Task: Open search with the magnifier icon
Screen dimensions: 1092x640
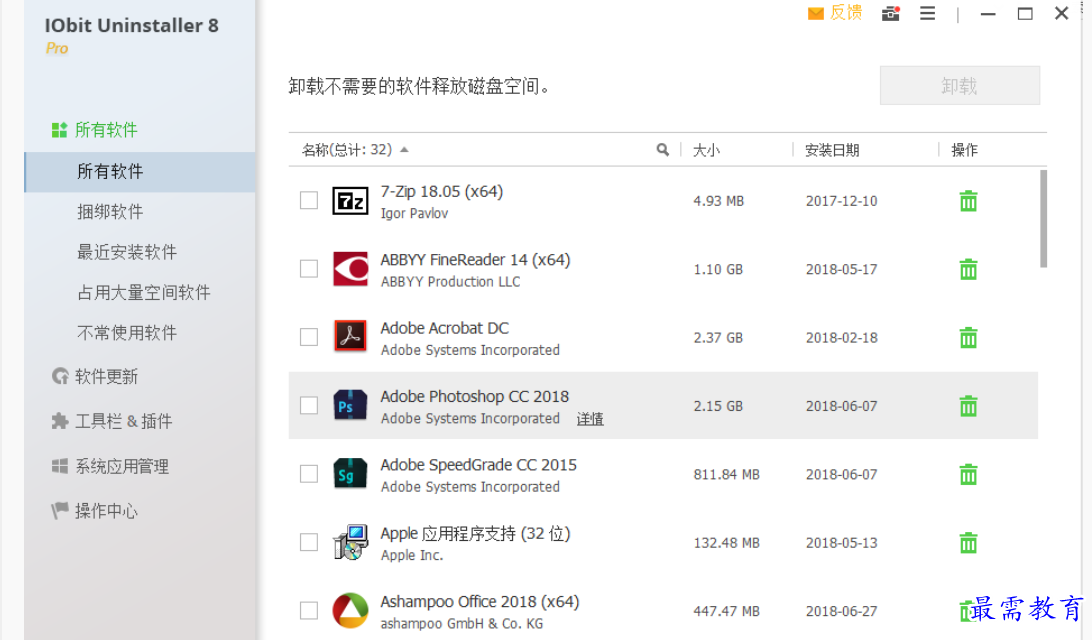Action: [x=662, y=150]
